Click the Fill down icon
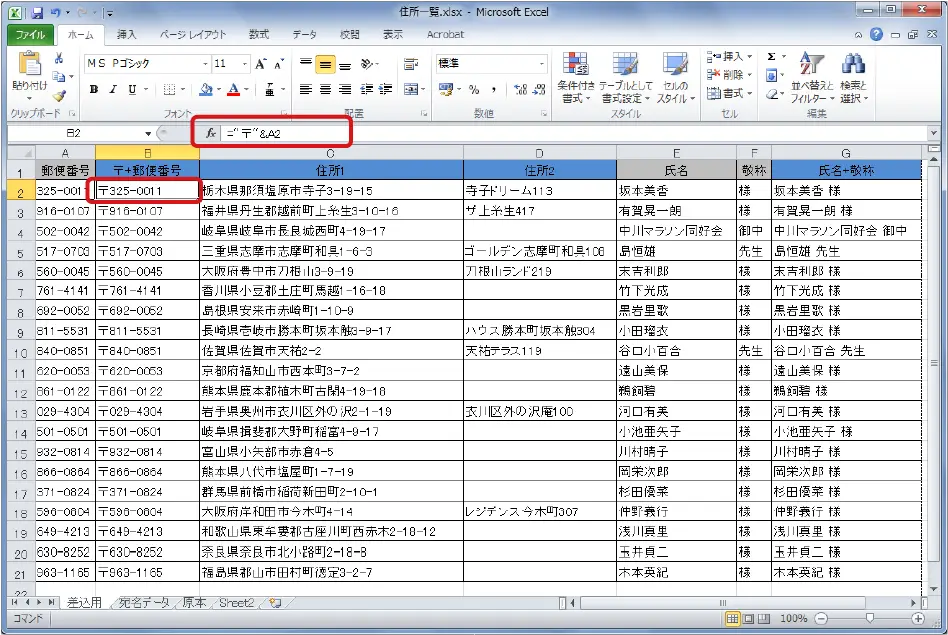 [771, 75]
